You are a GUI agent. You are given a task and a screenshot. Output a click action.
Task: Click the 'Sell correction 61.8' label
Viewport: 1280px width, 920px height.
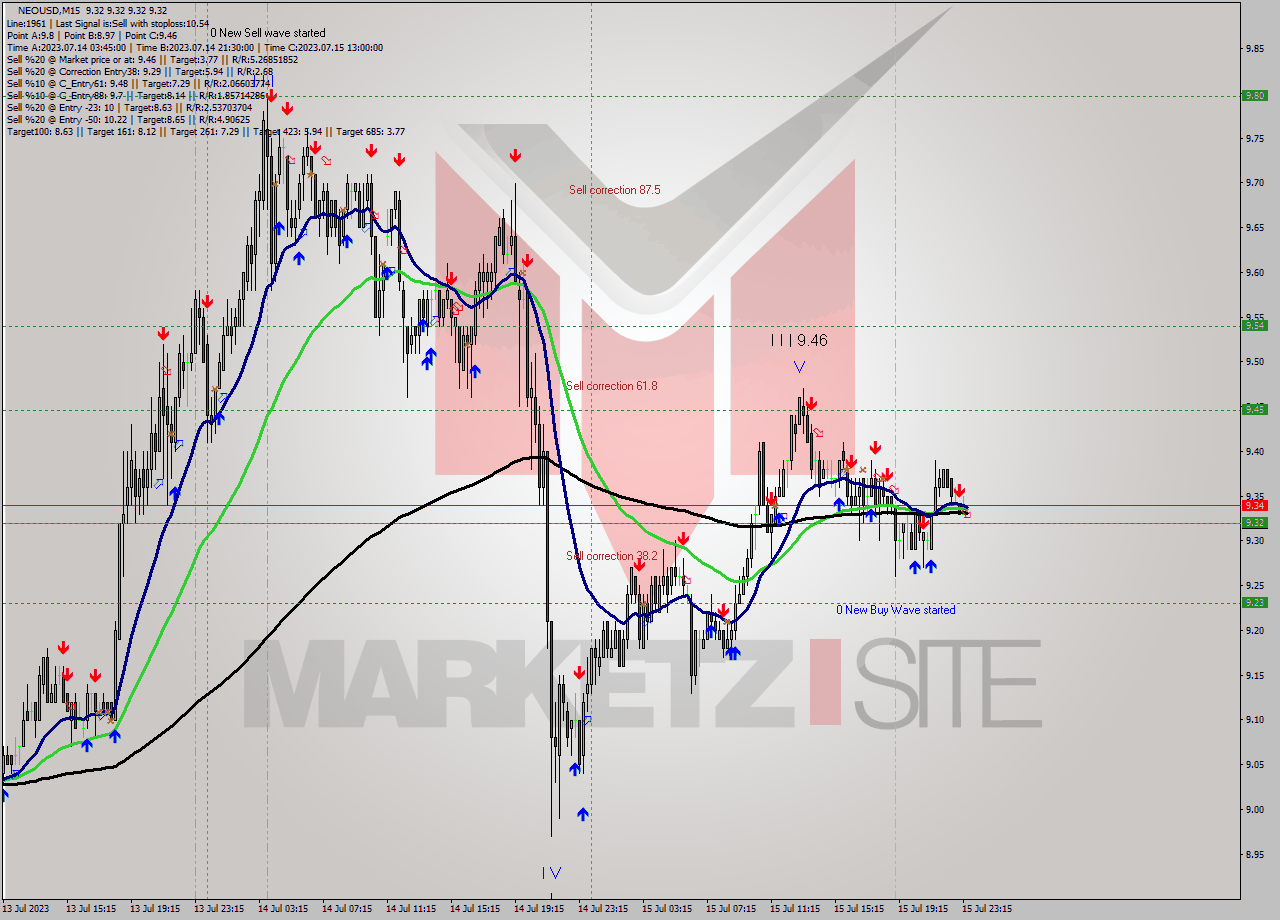click(612, 386)
